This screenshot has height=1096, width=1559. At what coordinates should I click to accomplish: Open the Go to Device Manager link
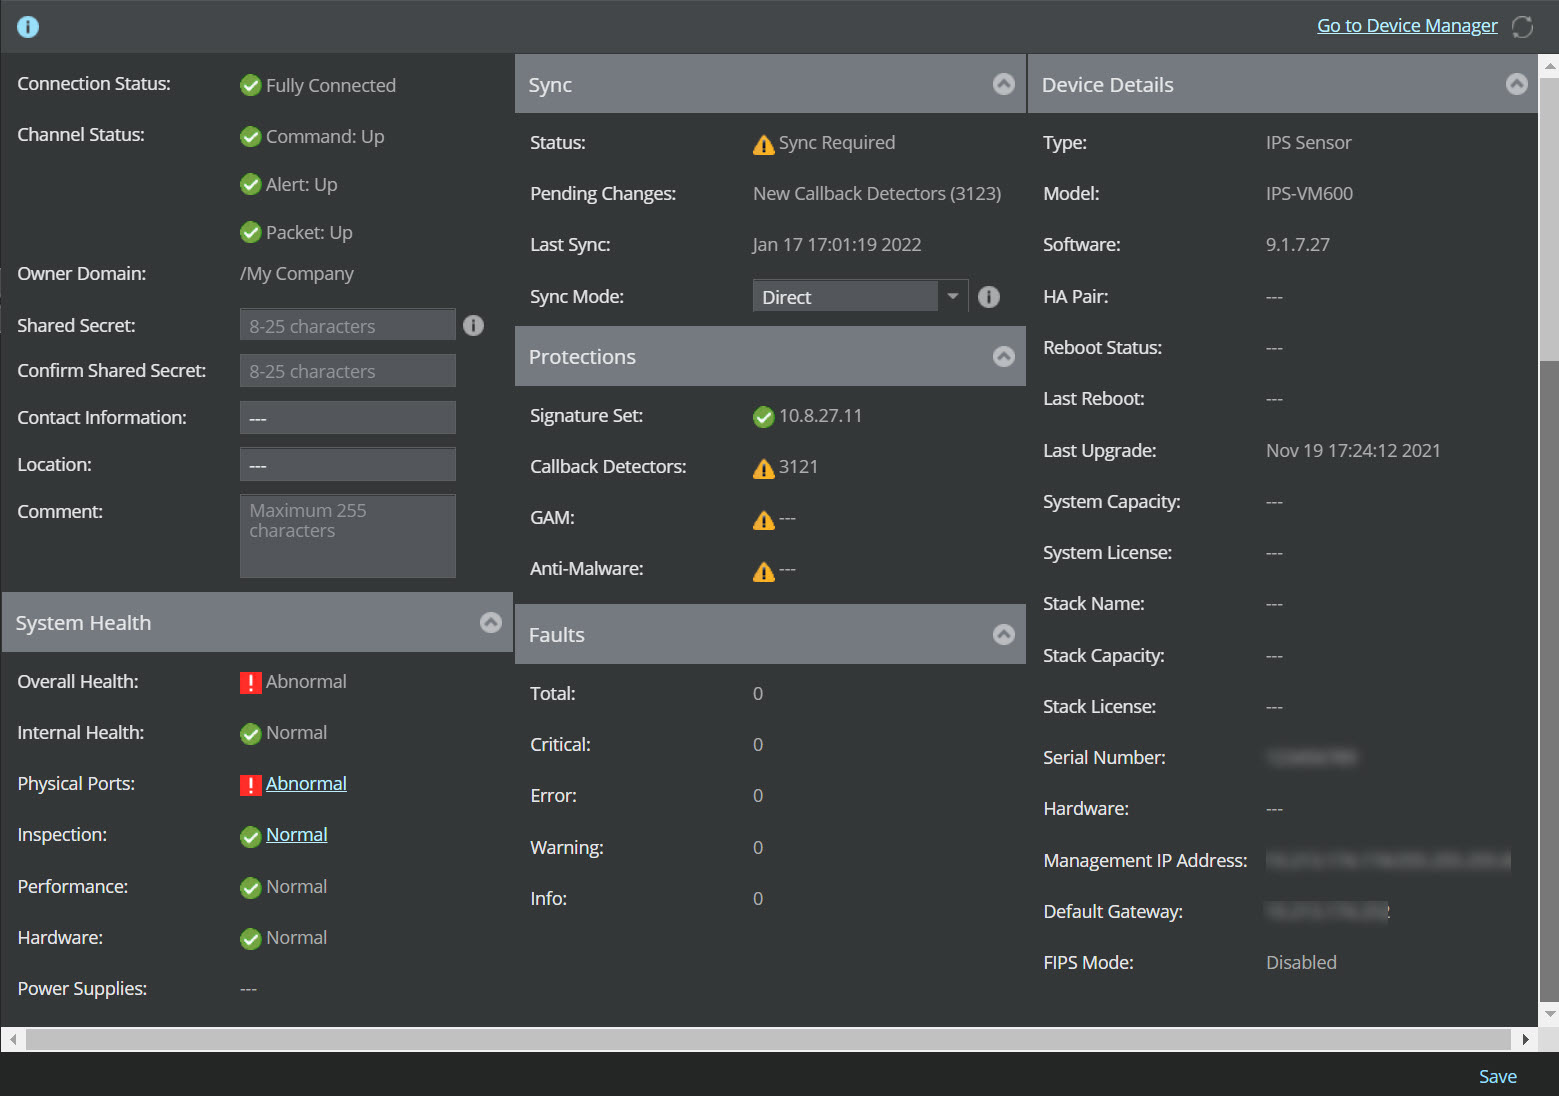(1407, 26)
